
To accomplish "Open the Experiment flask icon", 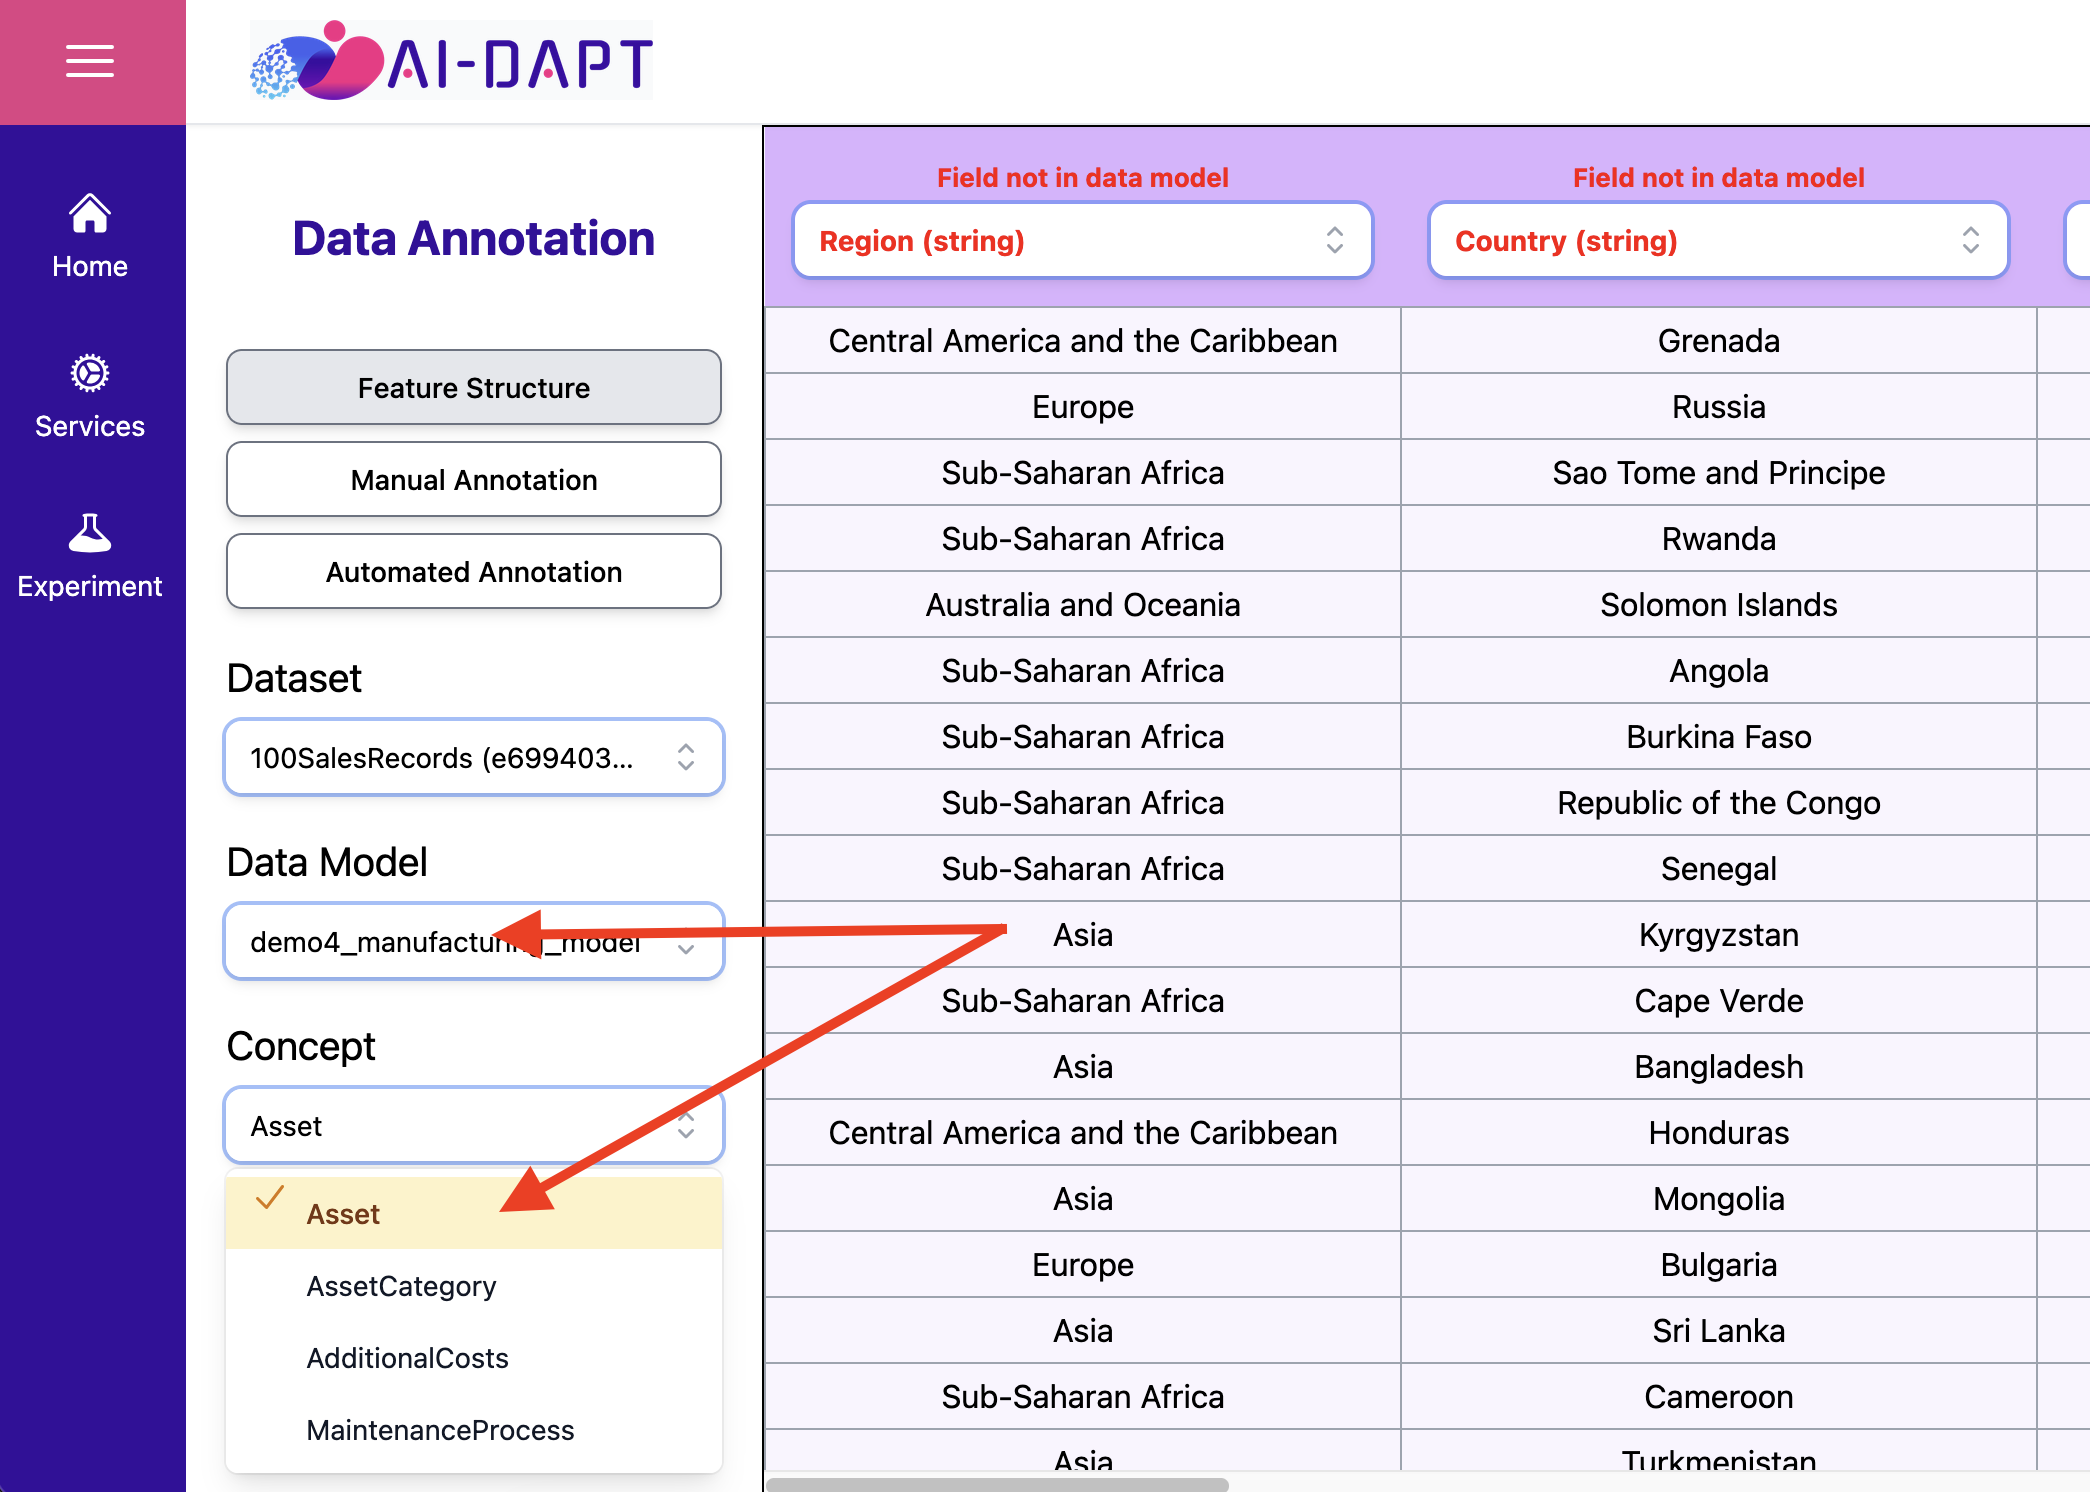I will 90,533.
